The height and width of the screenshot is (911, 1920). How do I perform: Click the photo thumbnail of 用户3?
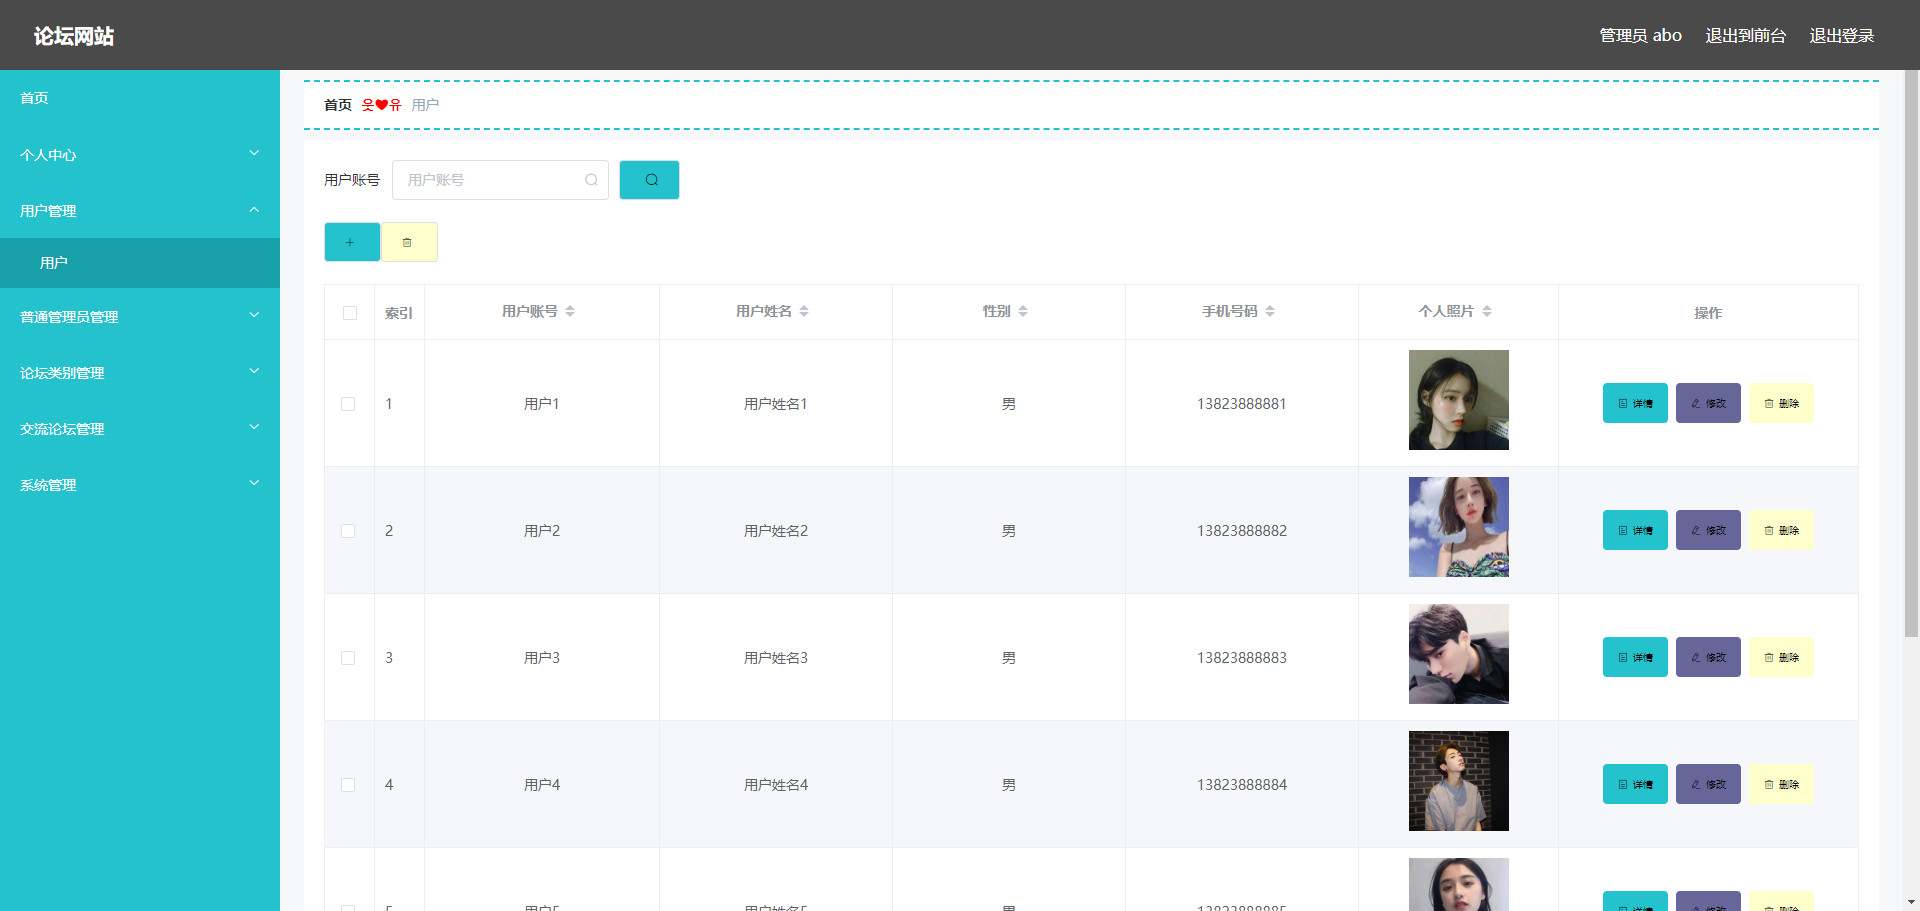[1458, 654]
